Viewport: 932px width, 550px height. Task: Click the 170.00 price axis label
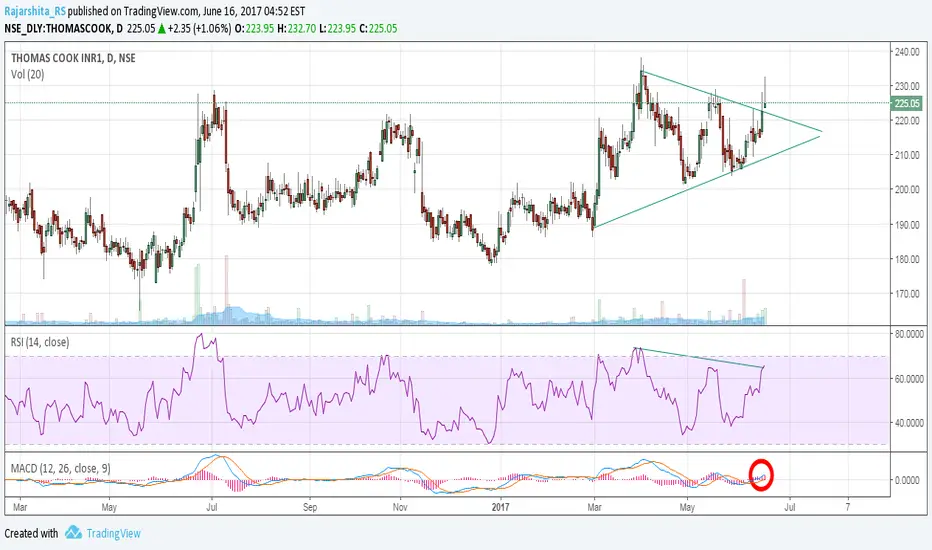coord(907,294)
